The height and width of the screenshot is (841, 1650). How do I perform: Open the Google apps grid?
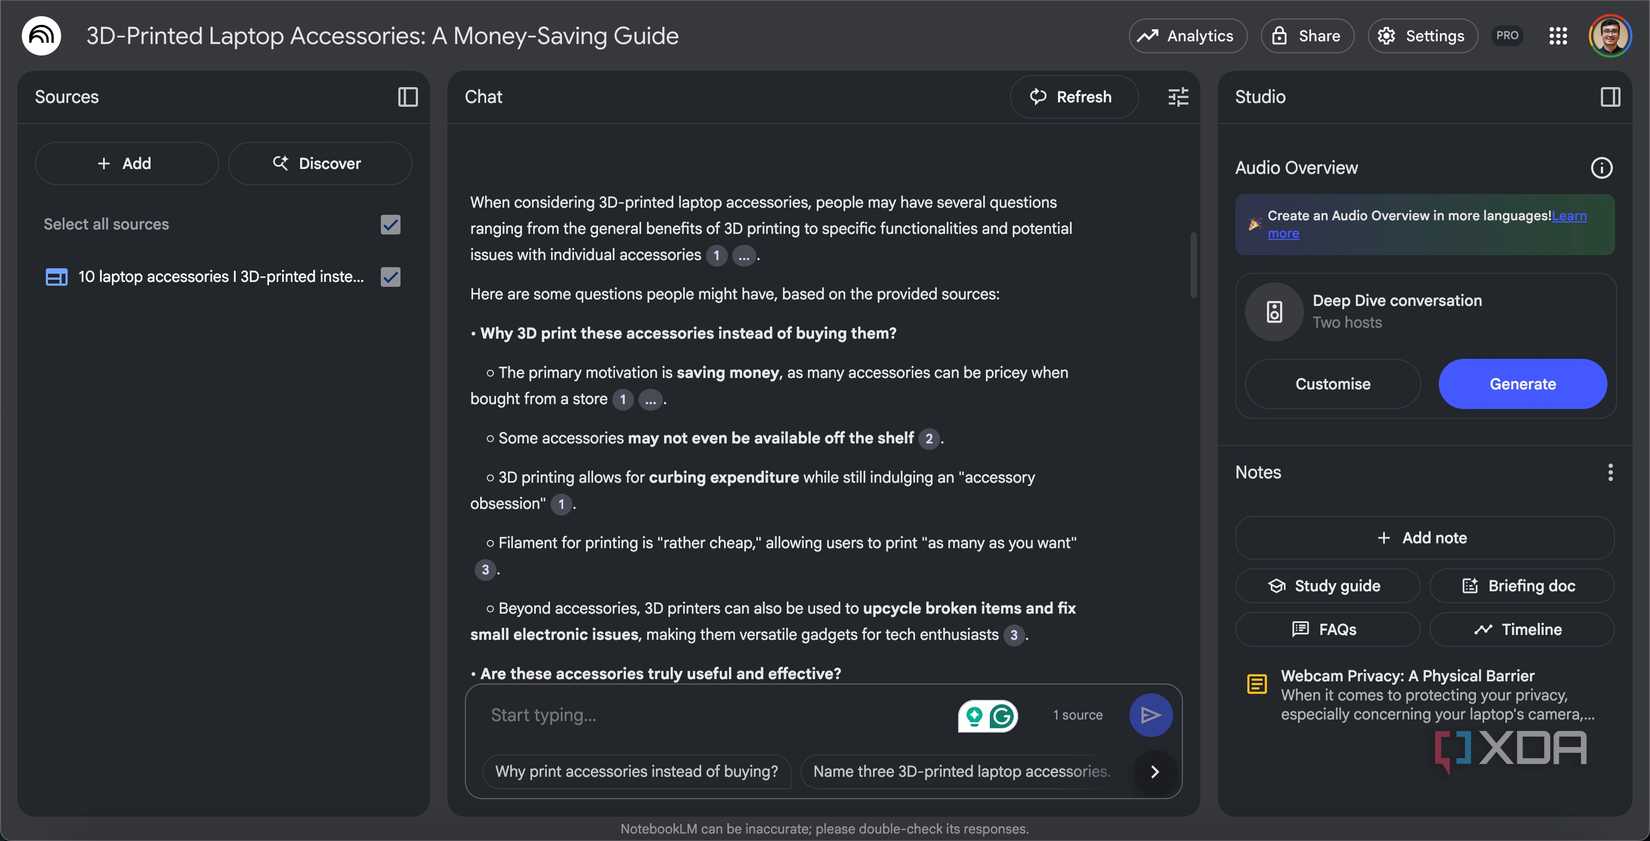click(1558, 34)
